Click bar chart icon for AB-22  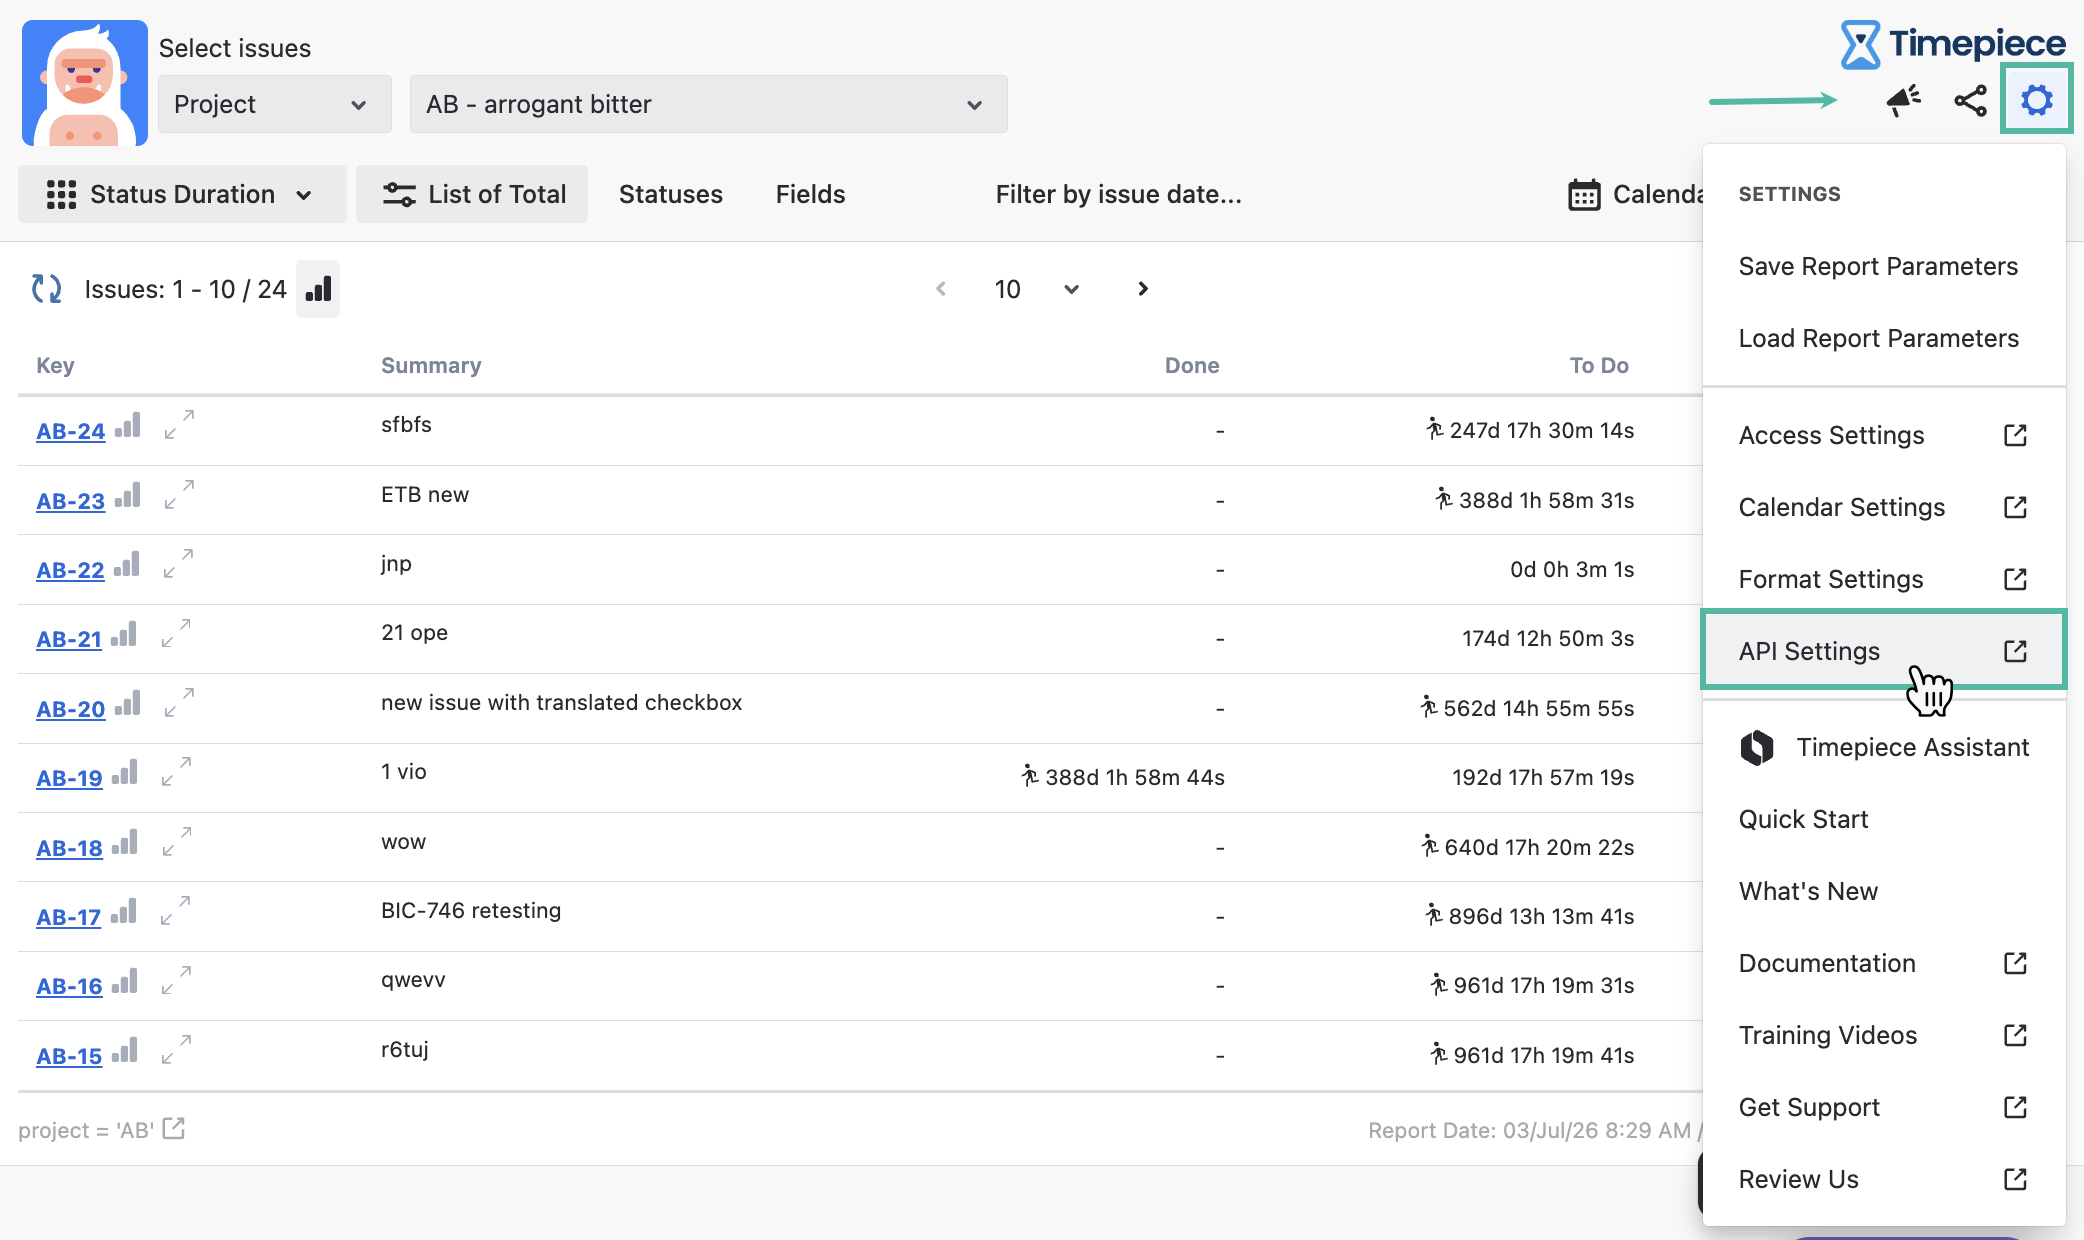(x=127, y=564)
